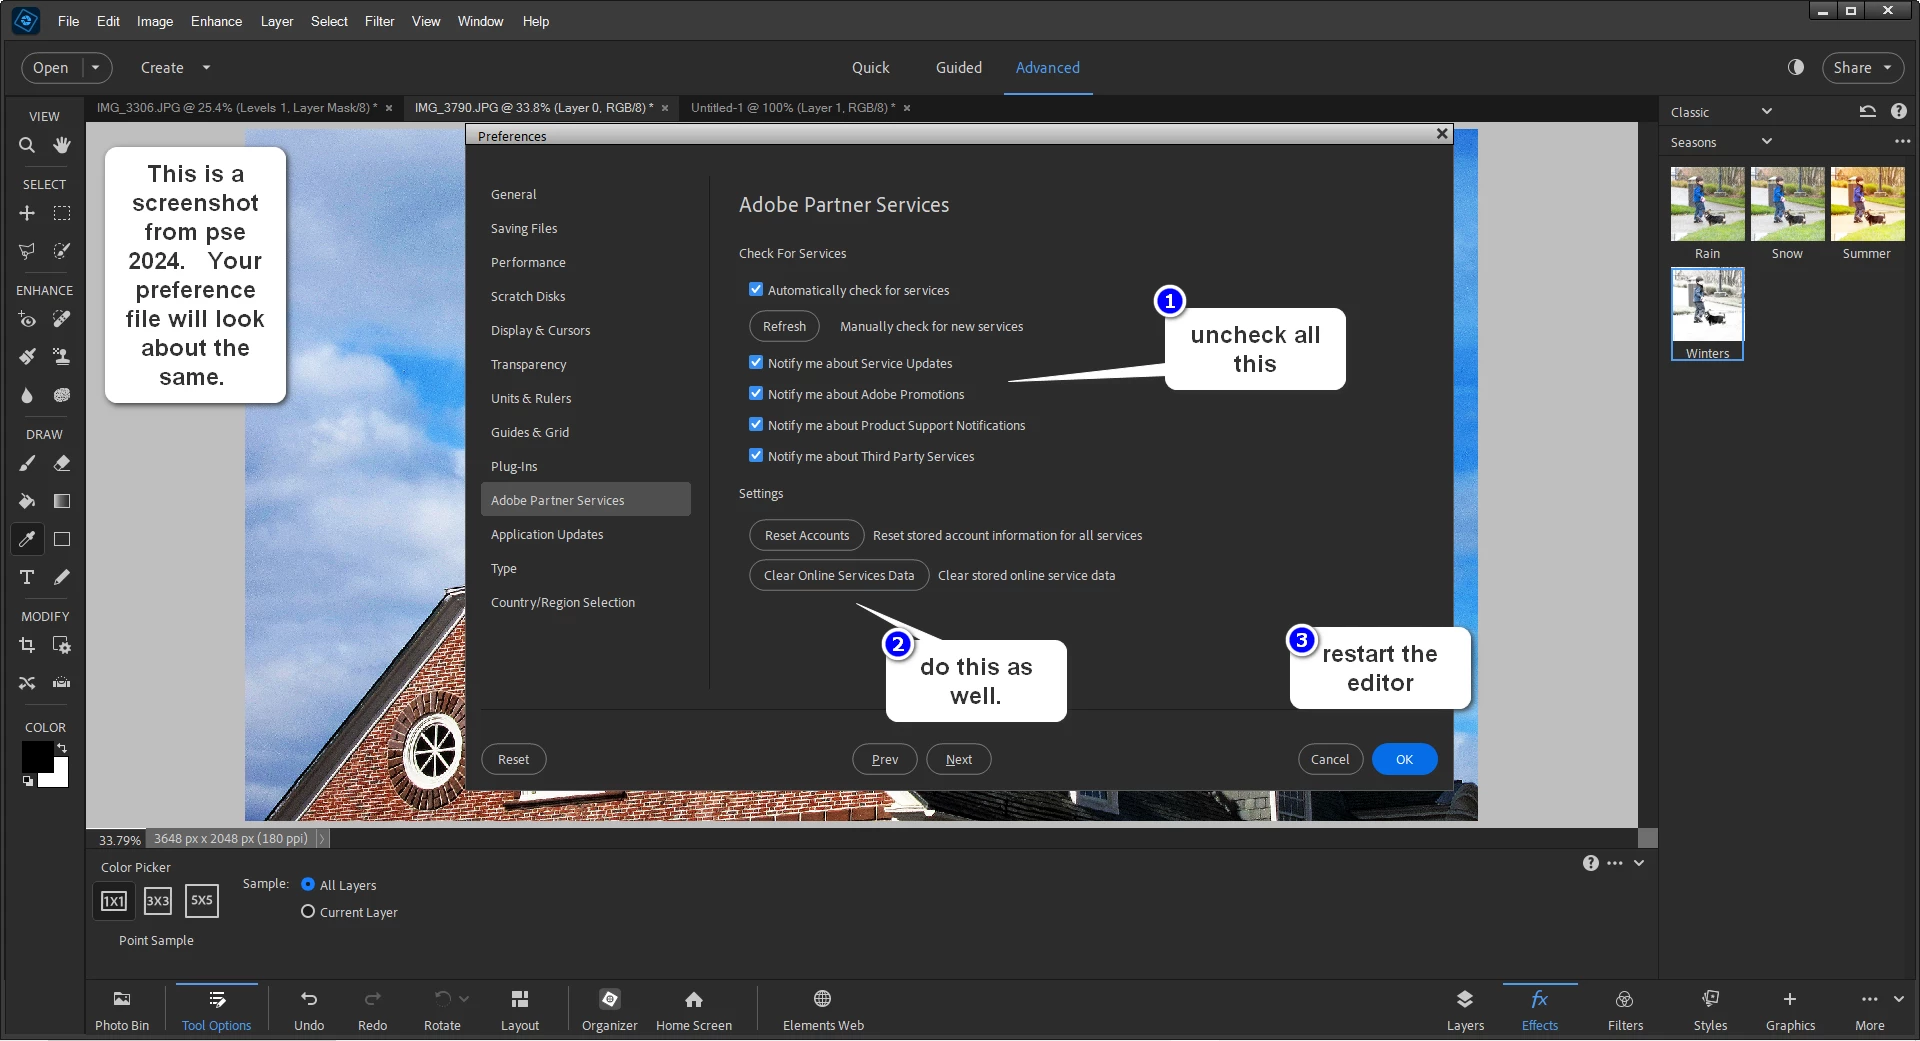Click Cancel in Preferences dialog
1920x1041 pixels.
pos(1330,759)
